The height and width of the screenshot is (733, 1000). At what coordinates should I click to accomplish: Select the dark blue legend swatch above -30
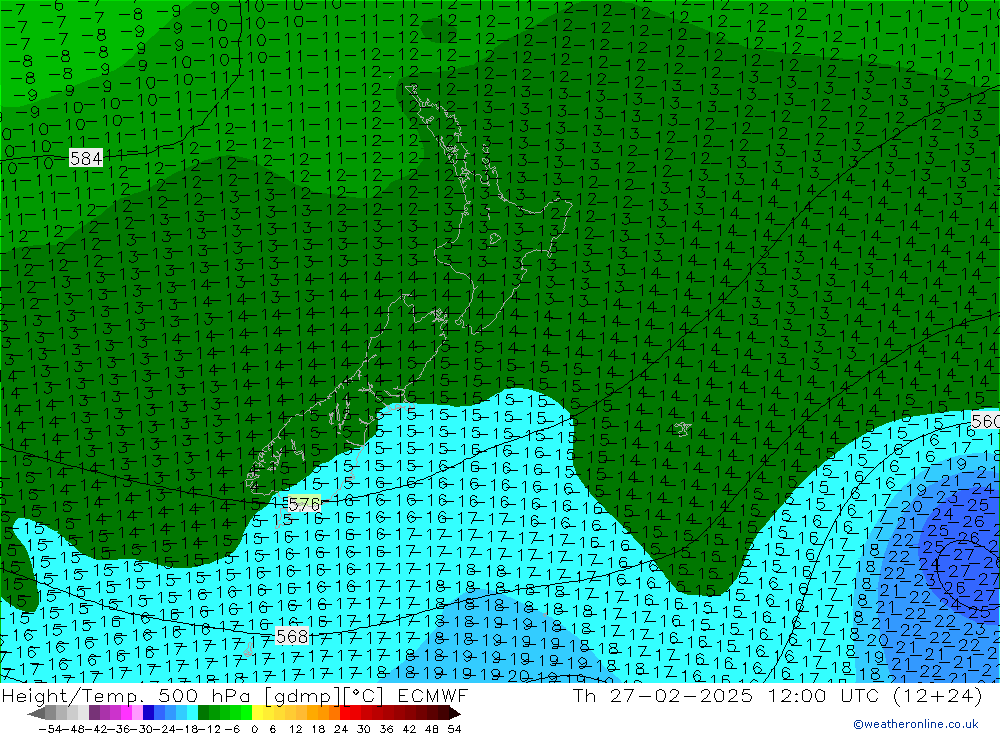point(148,712)
